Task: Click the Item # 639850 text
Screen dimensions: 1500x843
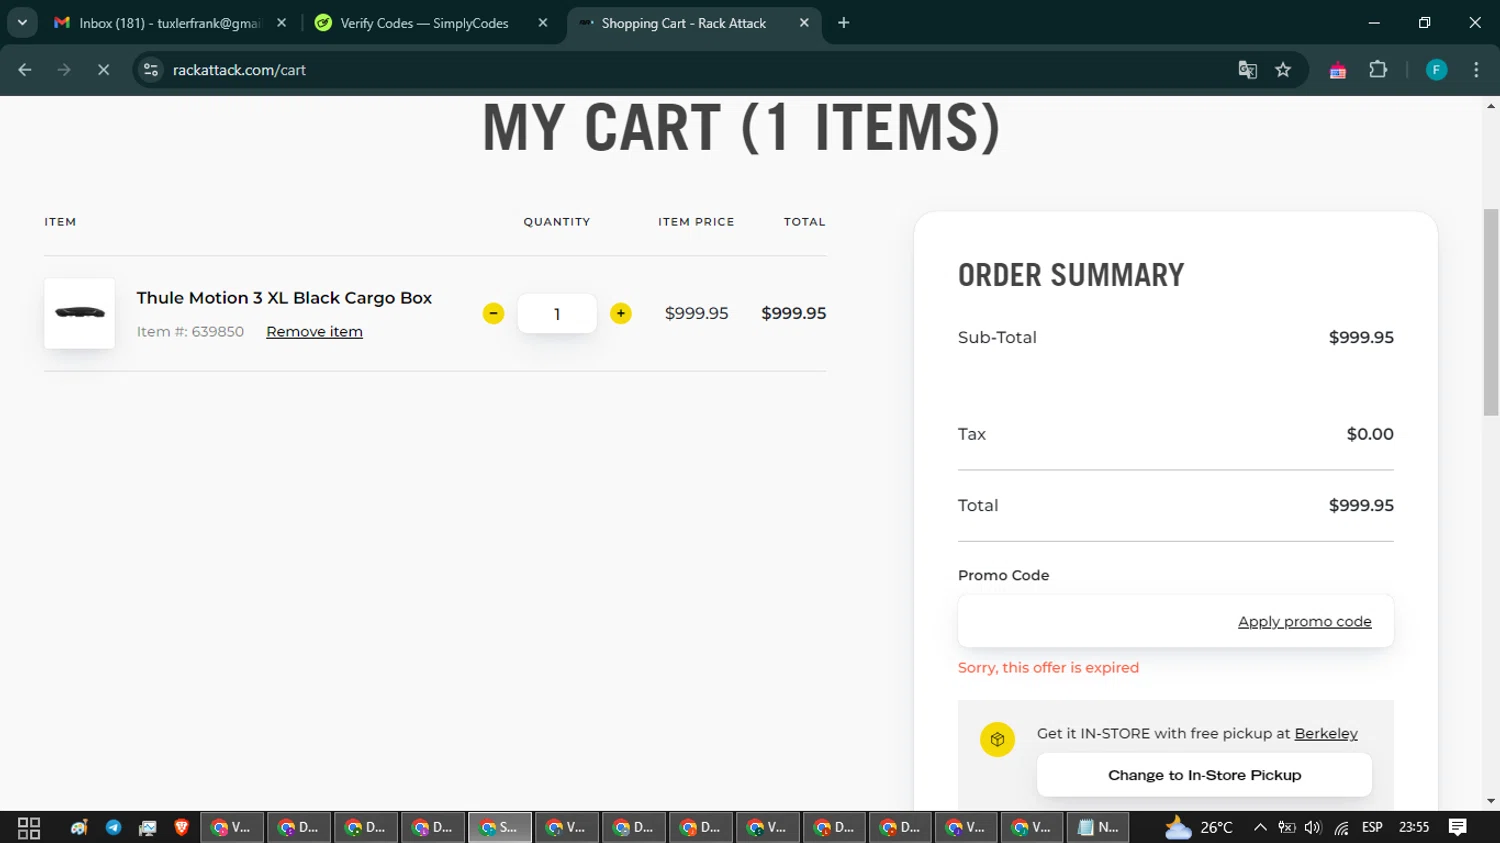Action: point(190,332)
